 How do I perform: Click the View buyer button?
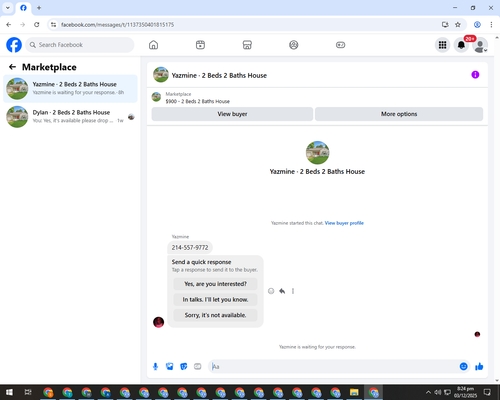(232, 114)
